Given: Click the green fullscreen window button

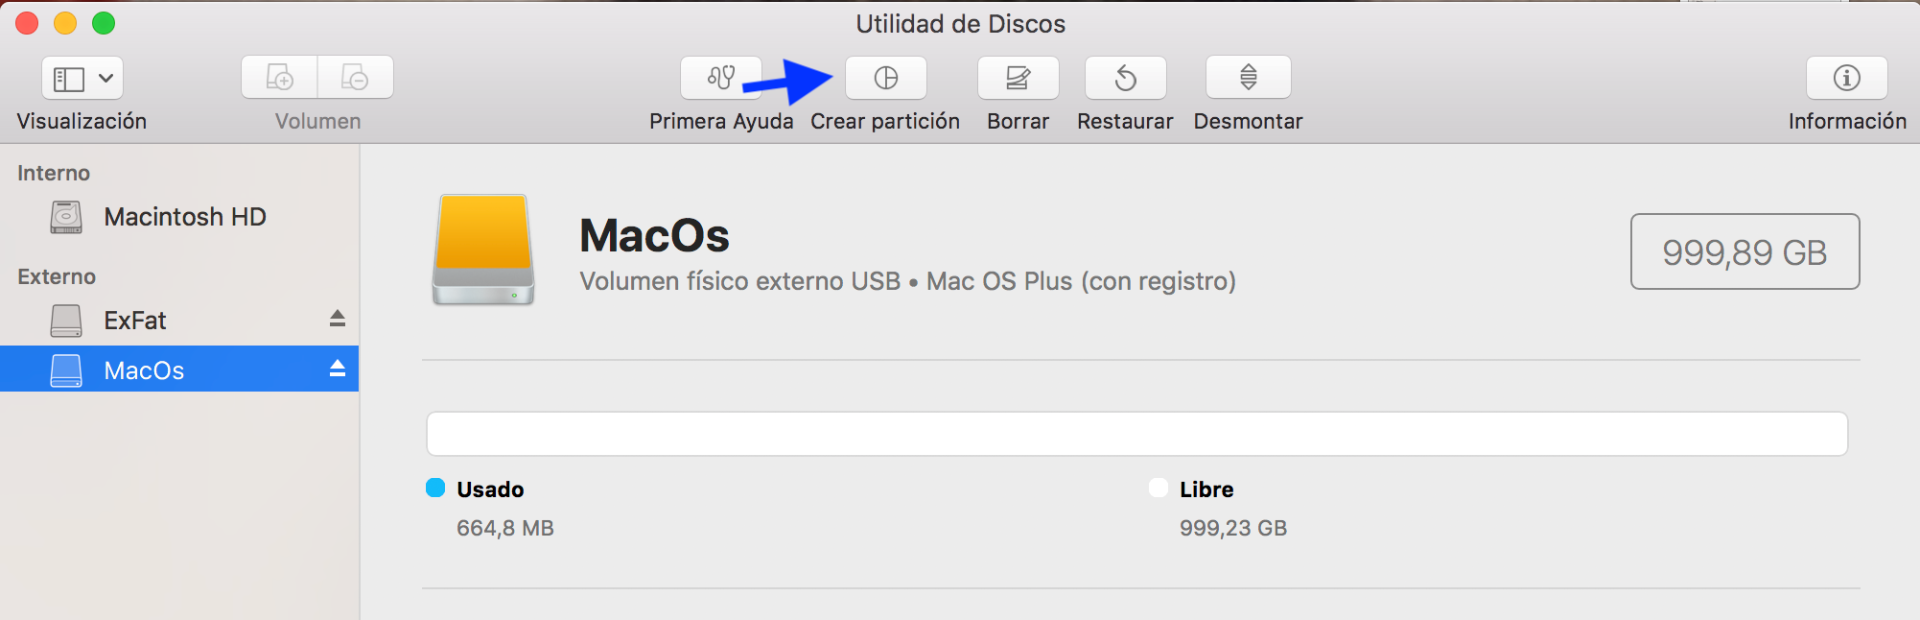Looking at the screenshot, I should (104, 23).
